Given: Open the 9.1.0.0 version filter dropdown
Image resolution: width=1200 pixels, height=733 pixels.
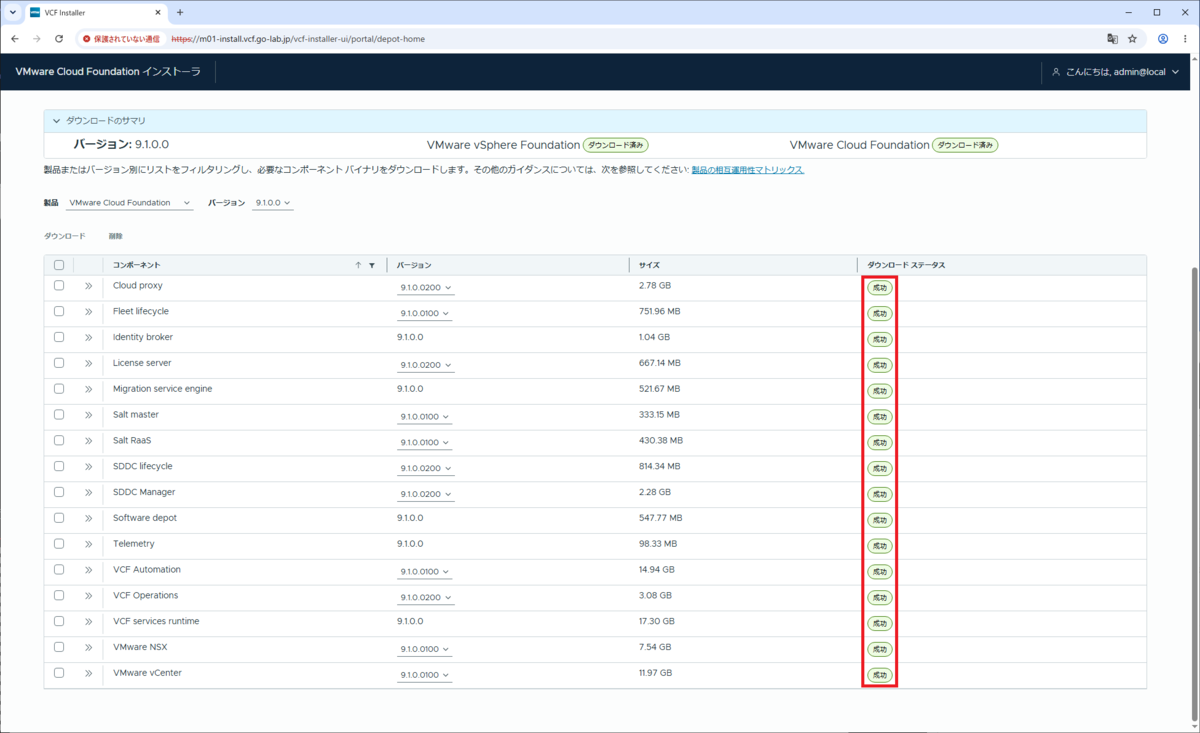Looking at the screenshot, I should (273, 203).
